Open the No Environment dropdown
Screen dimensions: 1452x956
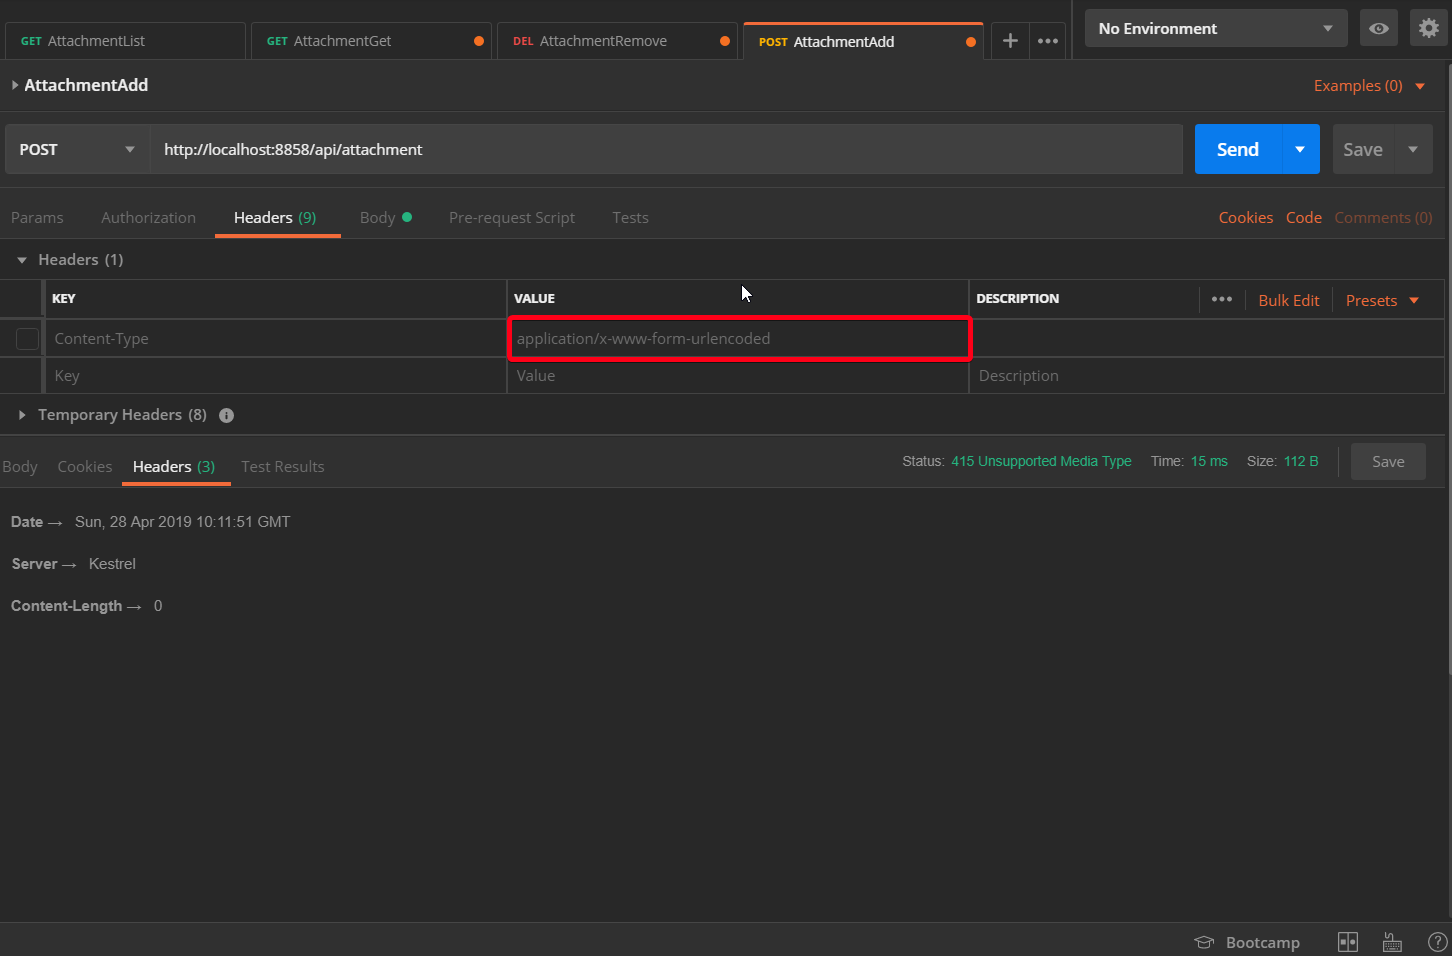(x=1216, y=28)
